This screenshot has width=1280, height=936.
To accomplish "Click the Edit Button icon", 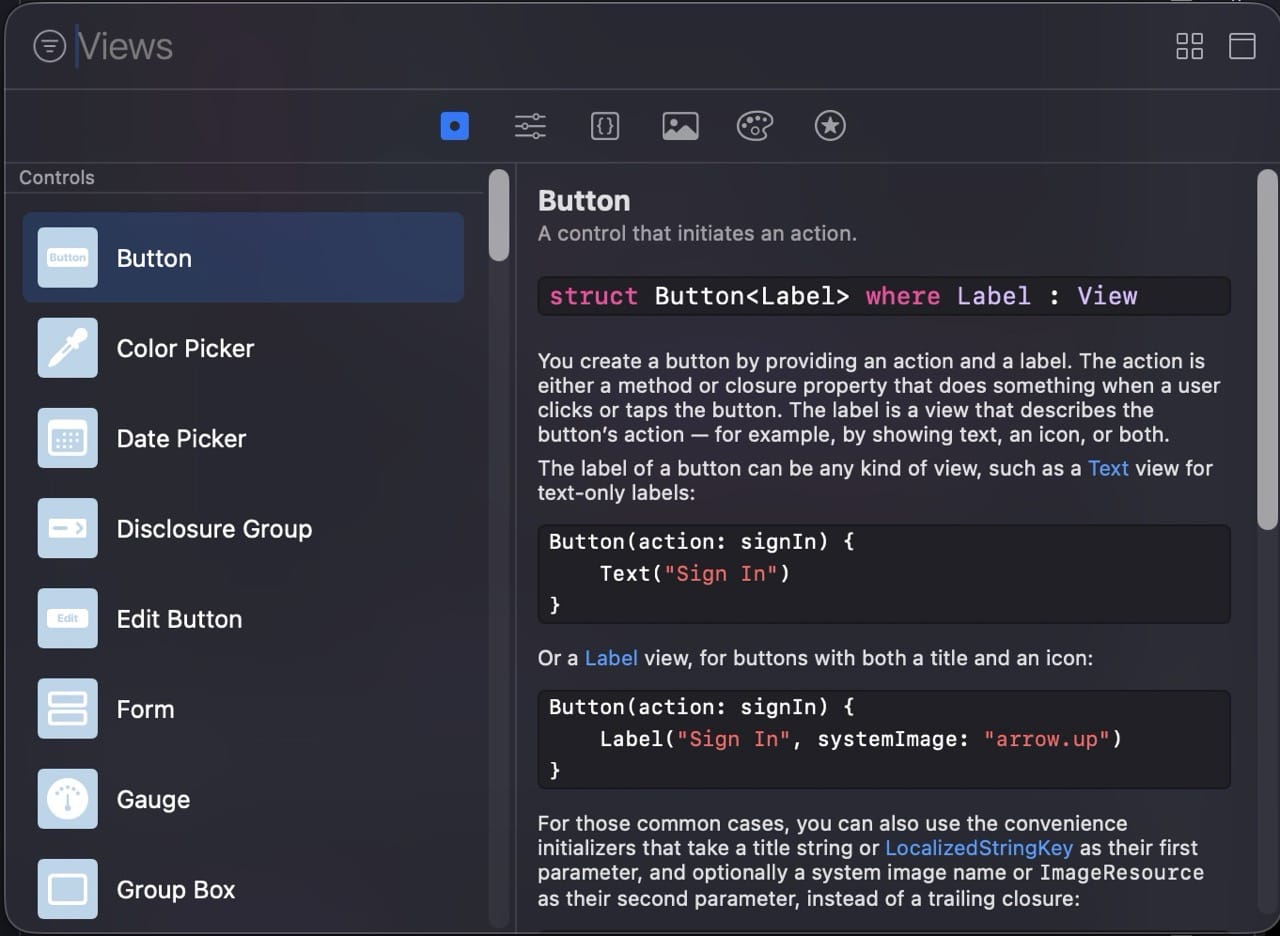I will pos(68,619).
